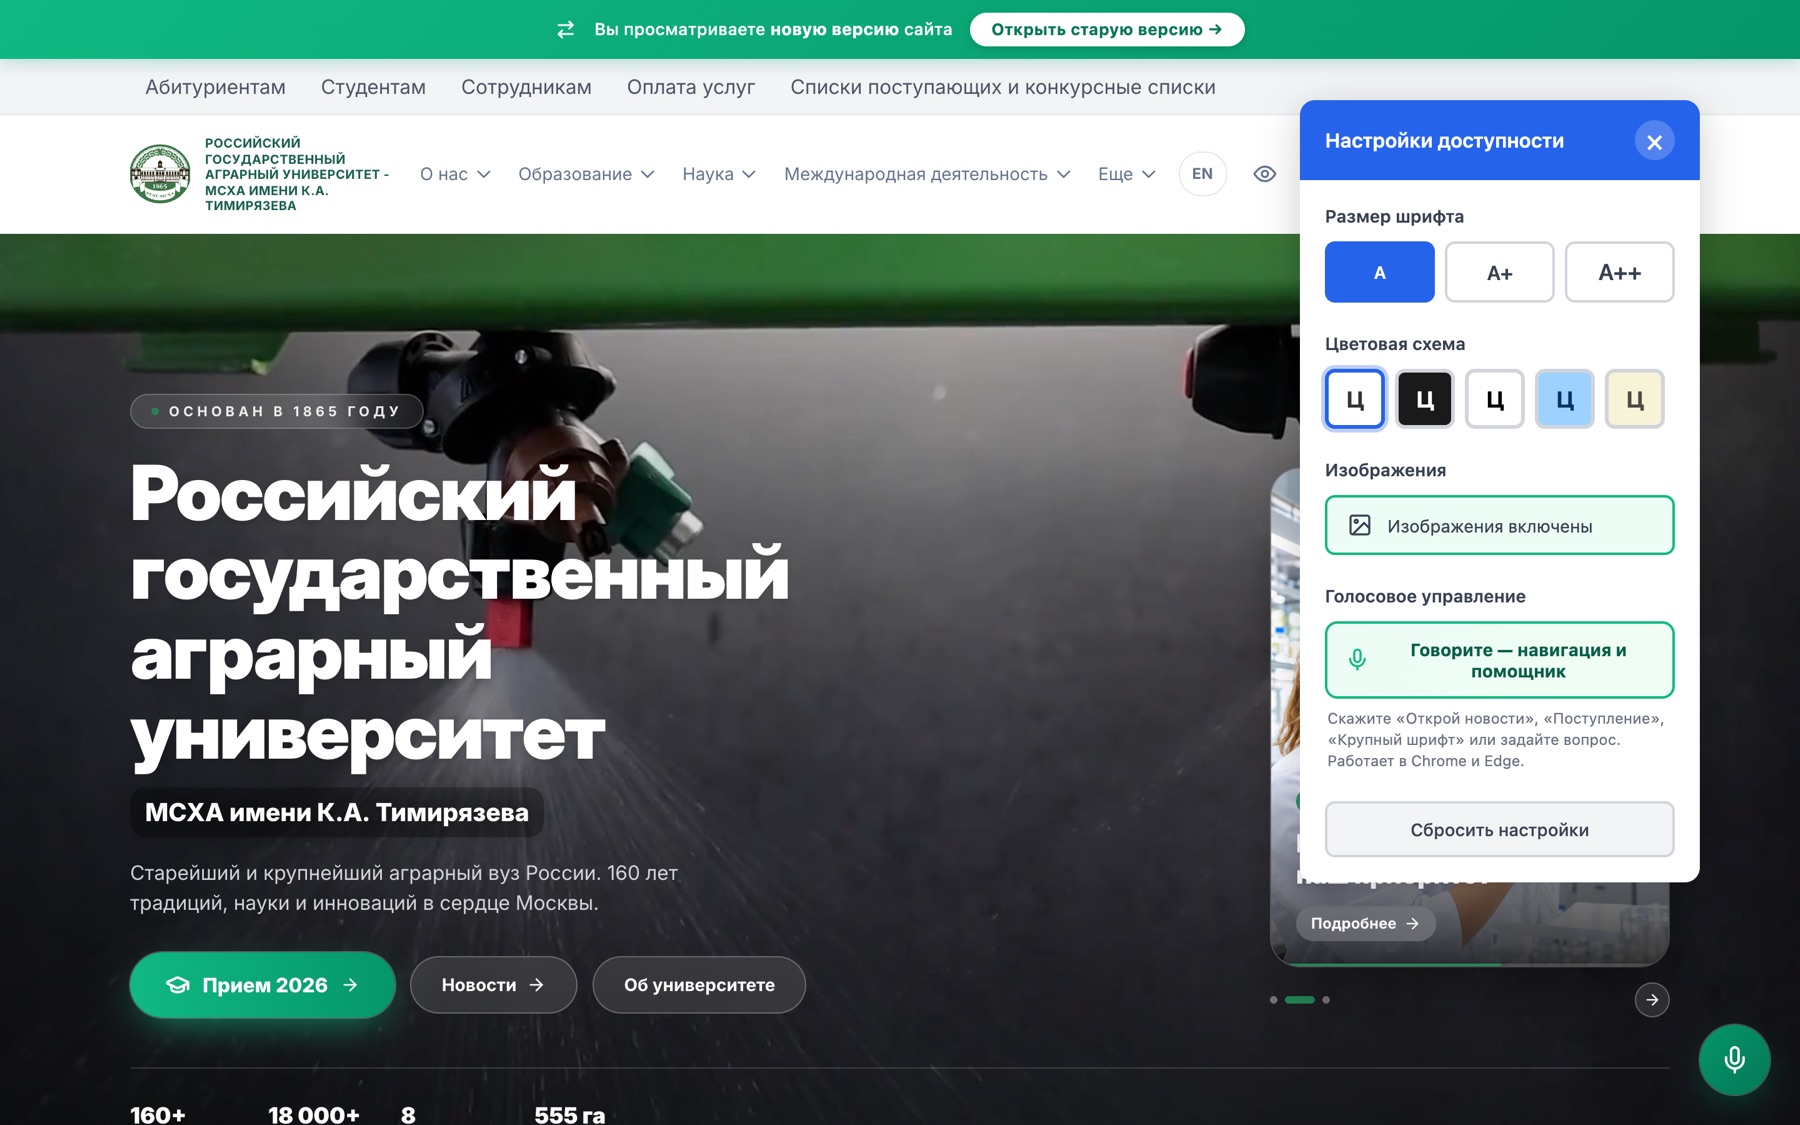
Task: Click the university emblem logo
Action: [x=160, y=174]
